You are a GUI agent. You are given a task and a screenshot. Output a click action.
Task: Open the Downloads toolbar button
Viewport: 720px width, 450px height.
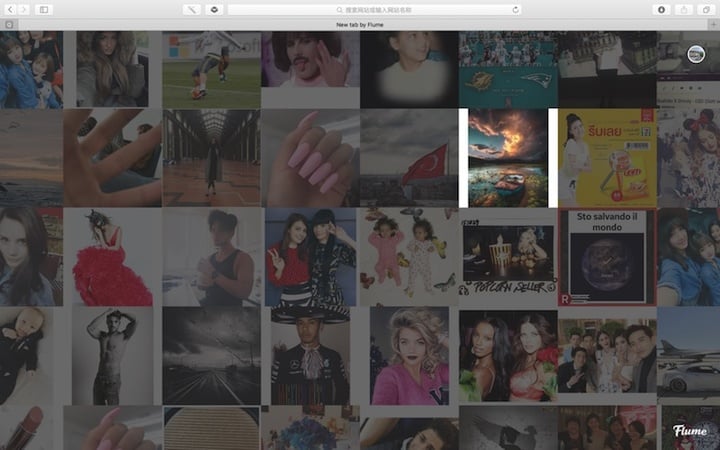point(661,9)
